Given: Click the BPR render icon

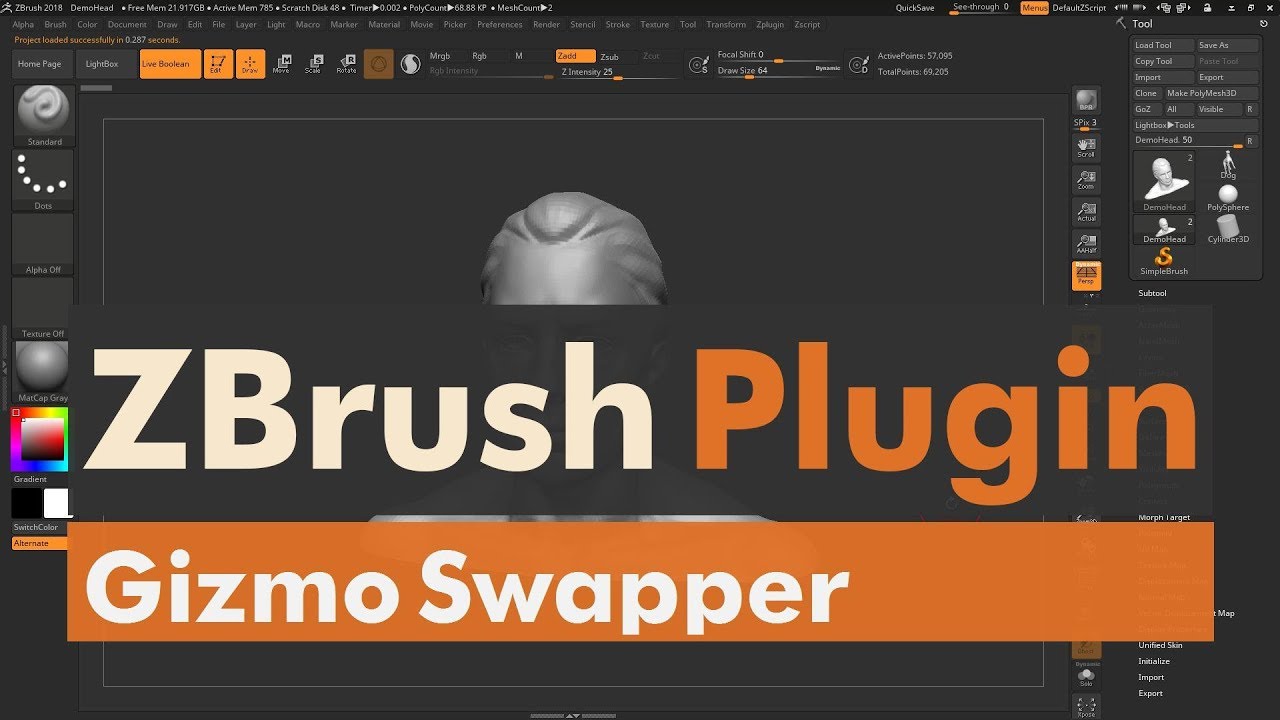Looking at the screenshot, I should click(x=1086, y=101).
